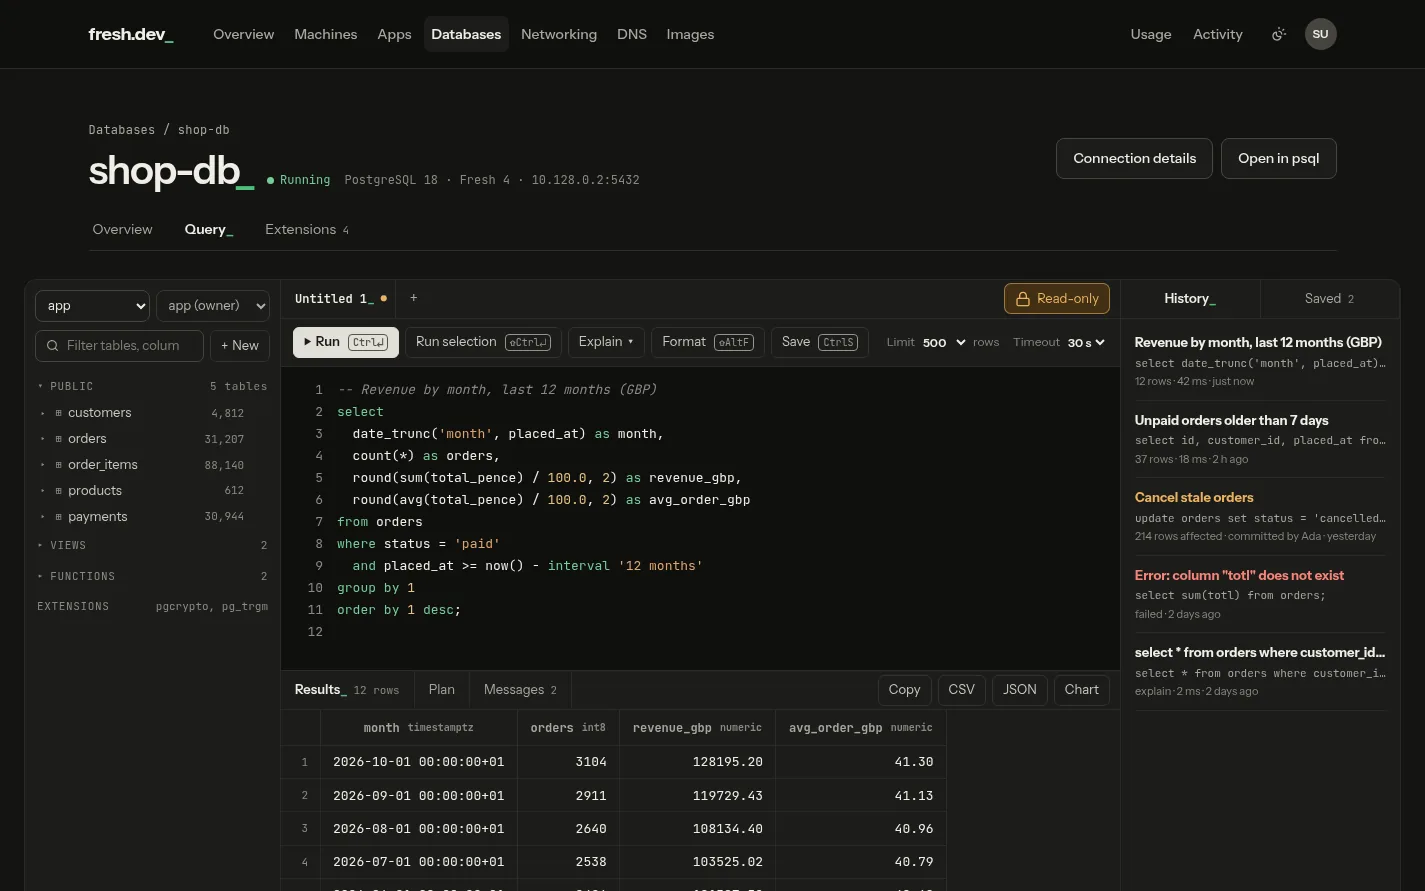Create a new table with + New
The image size is (1425, 891).
click(x=240, y=345)
